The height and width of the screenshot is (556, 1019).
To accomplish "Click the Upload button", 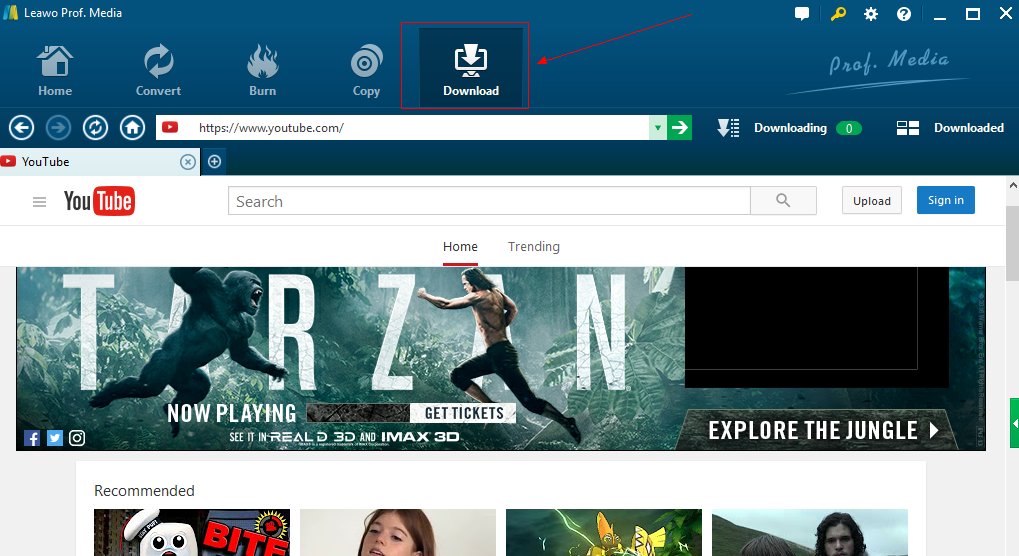I will [x=871, y=201].
